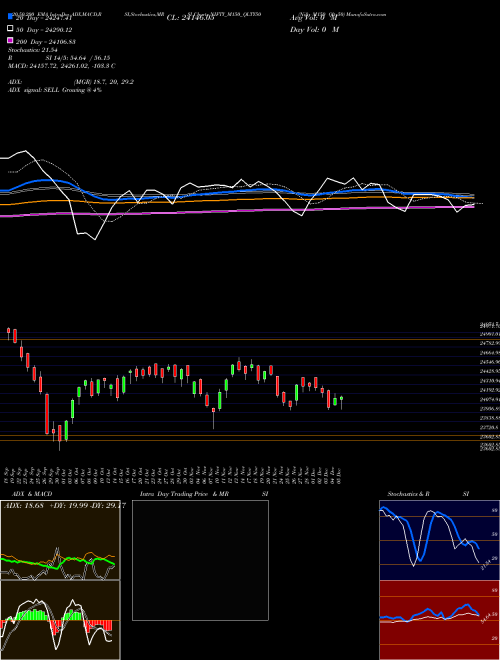Click the magenta 200 Day EMA legend swatch
Image resolution: width=500 pixels, height=660 pixels.
point(10,40)
